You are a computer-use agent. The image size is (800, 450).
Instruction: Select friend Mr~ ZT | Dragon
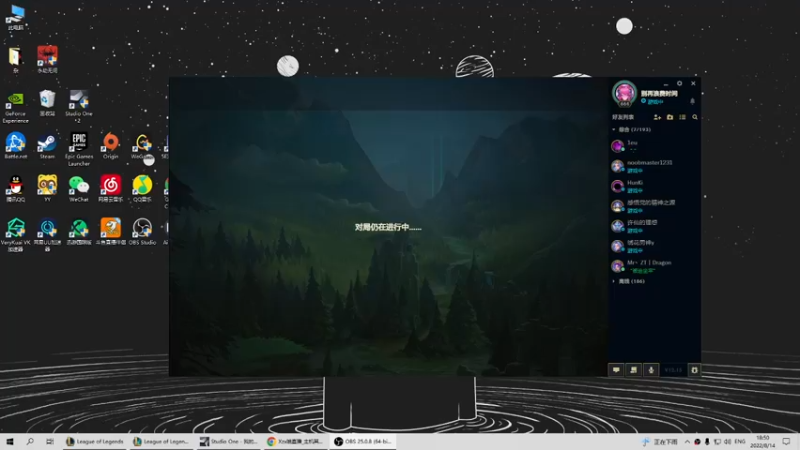[655, 266]
